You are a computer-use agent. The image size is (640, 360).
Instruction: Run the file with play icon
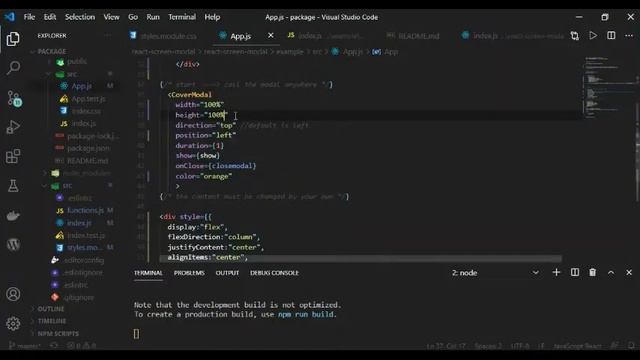tap(593, 36)
